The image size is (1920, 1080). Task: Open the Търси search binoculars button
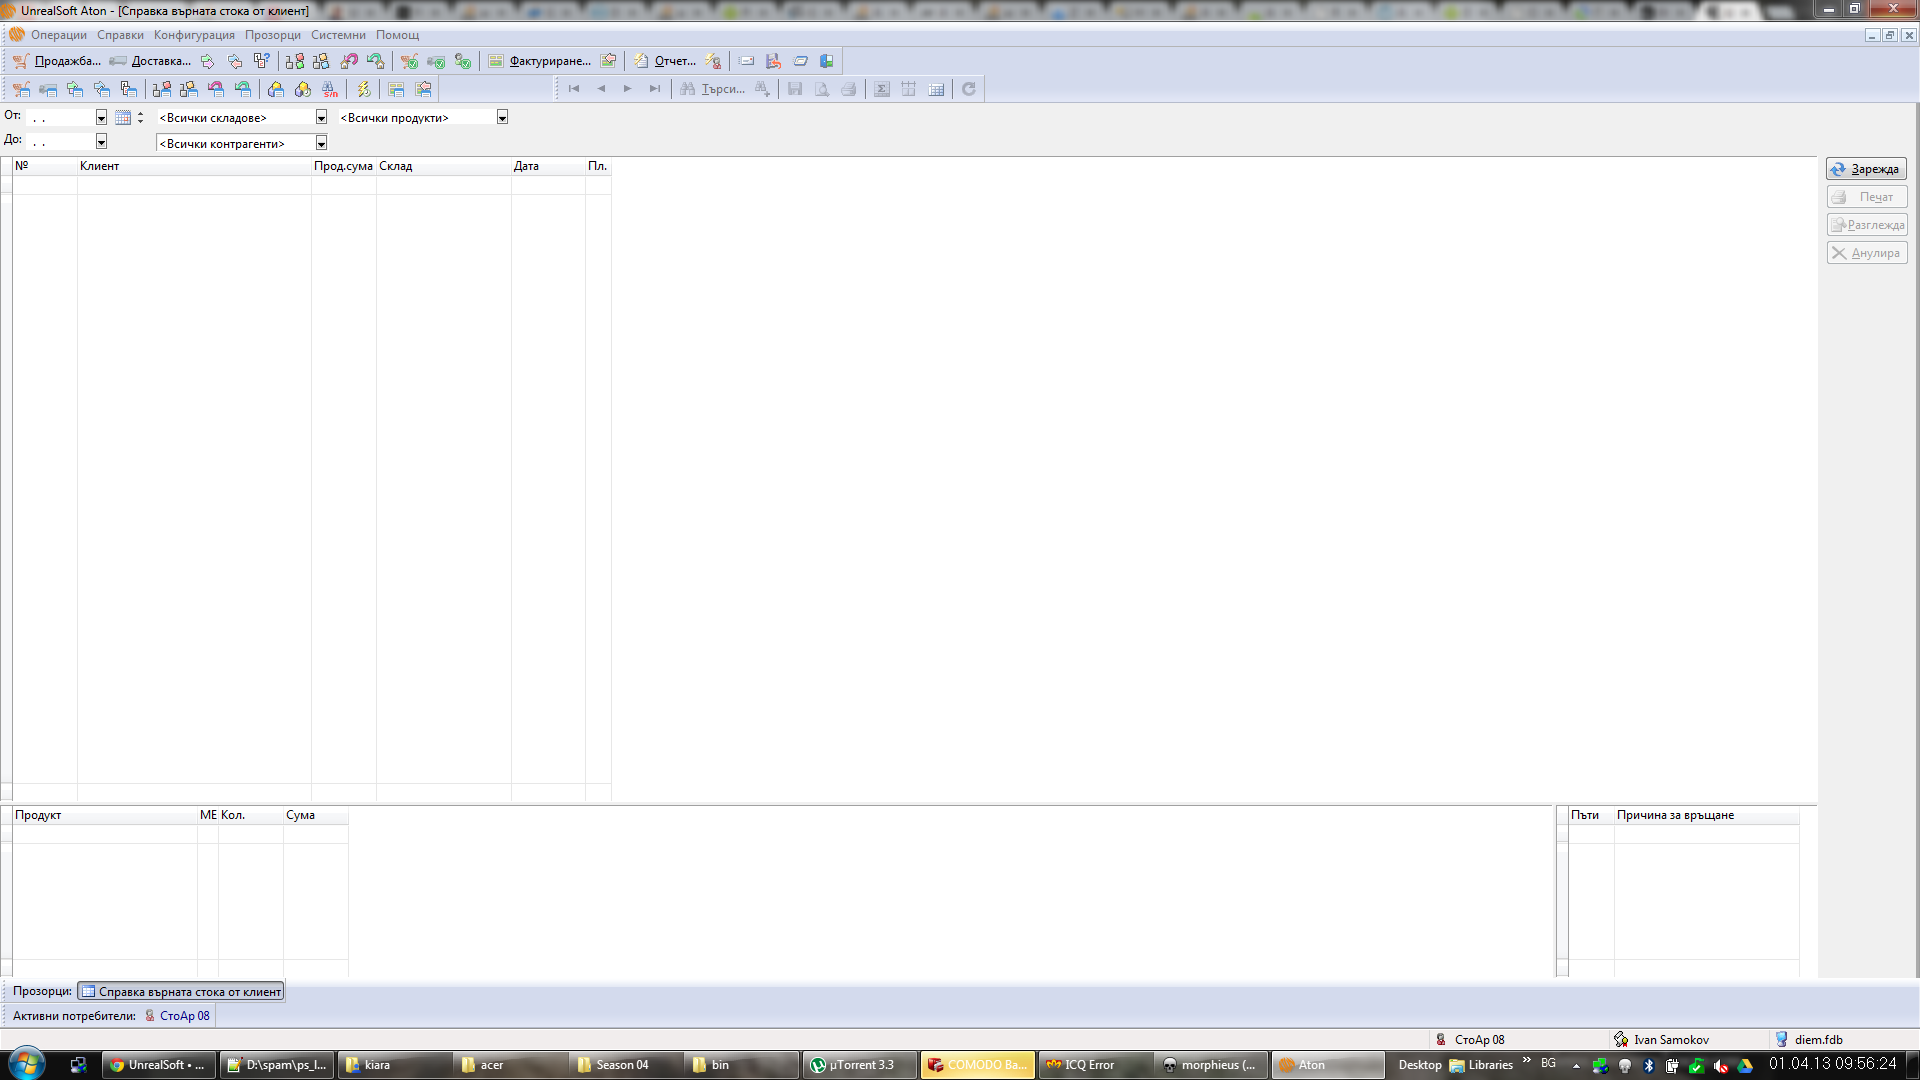(712, 89)
